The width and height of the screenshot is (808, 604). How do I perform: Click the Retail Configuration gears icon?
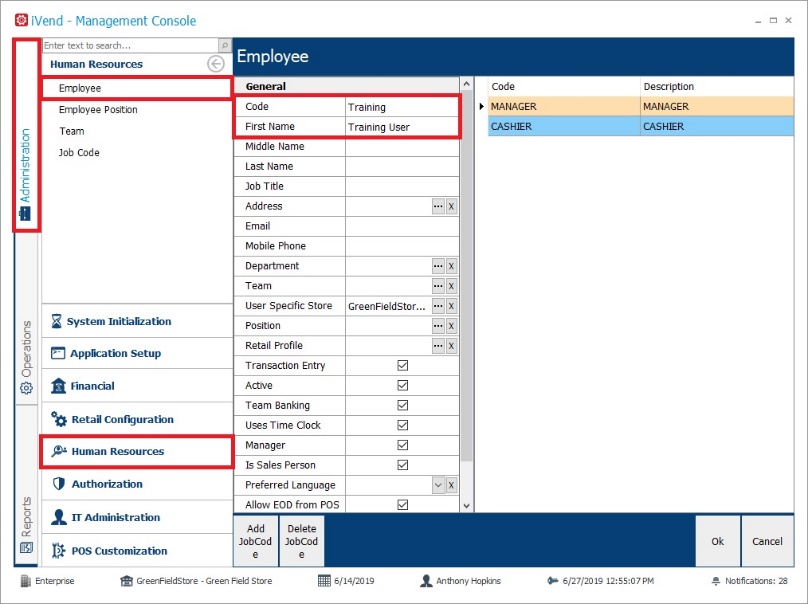coord(59,418)
